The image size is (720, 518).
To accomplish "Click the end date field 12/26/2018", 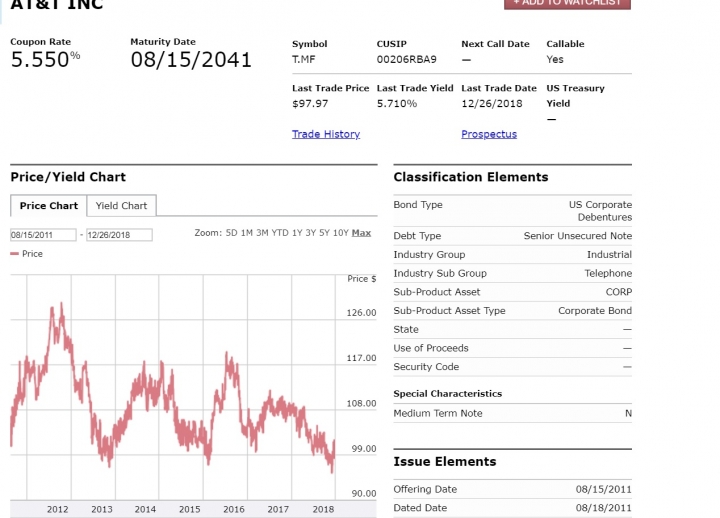I will point(119,235).
